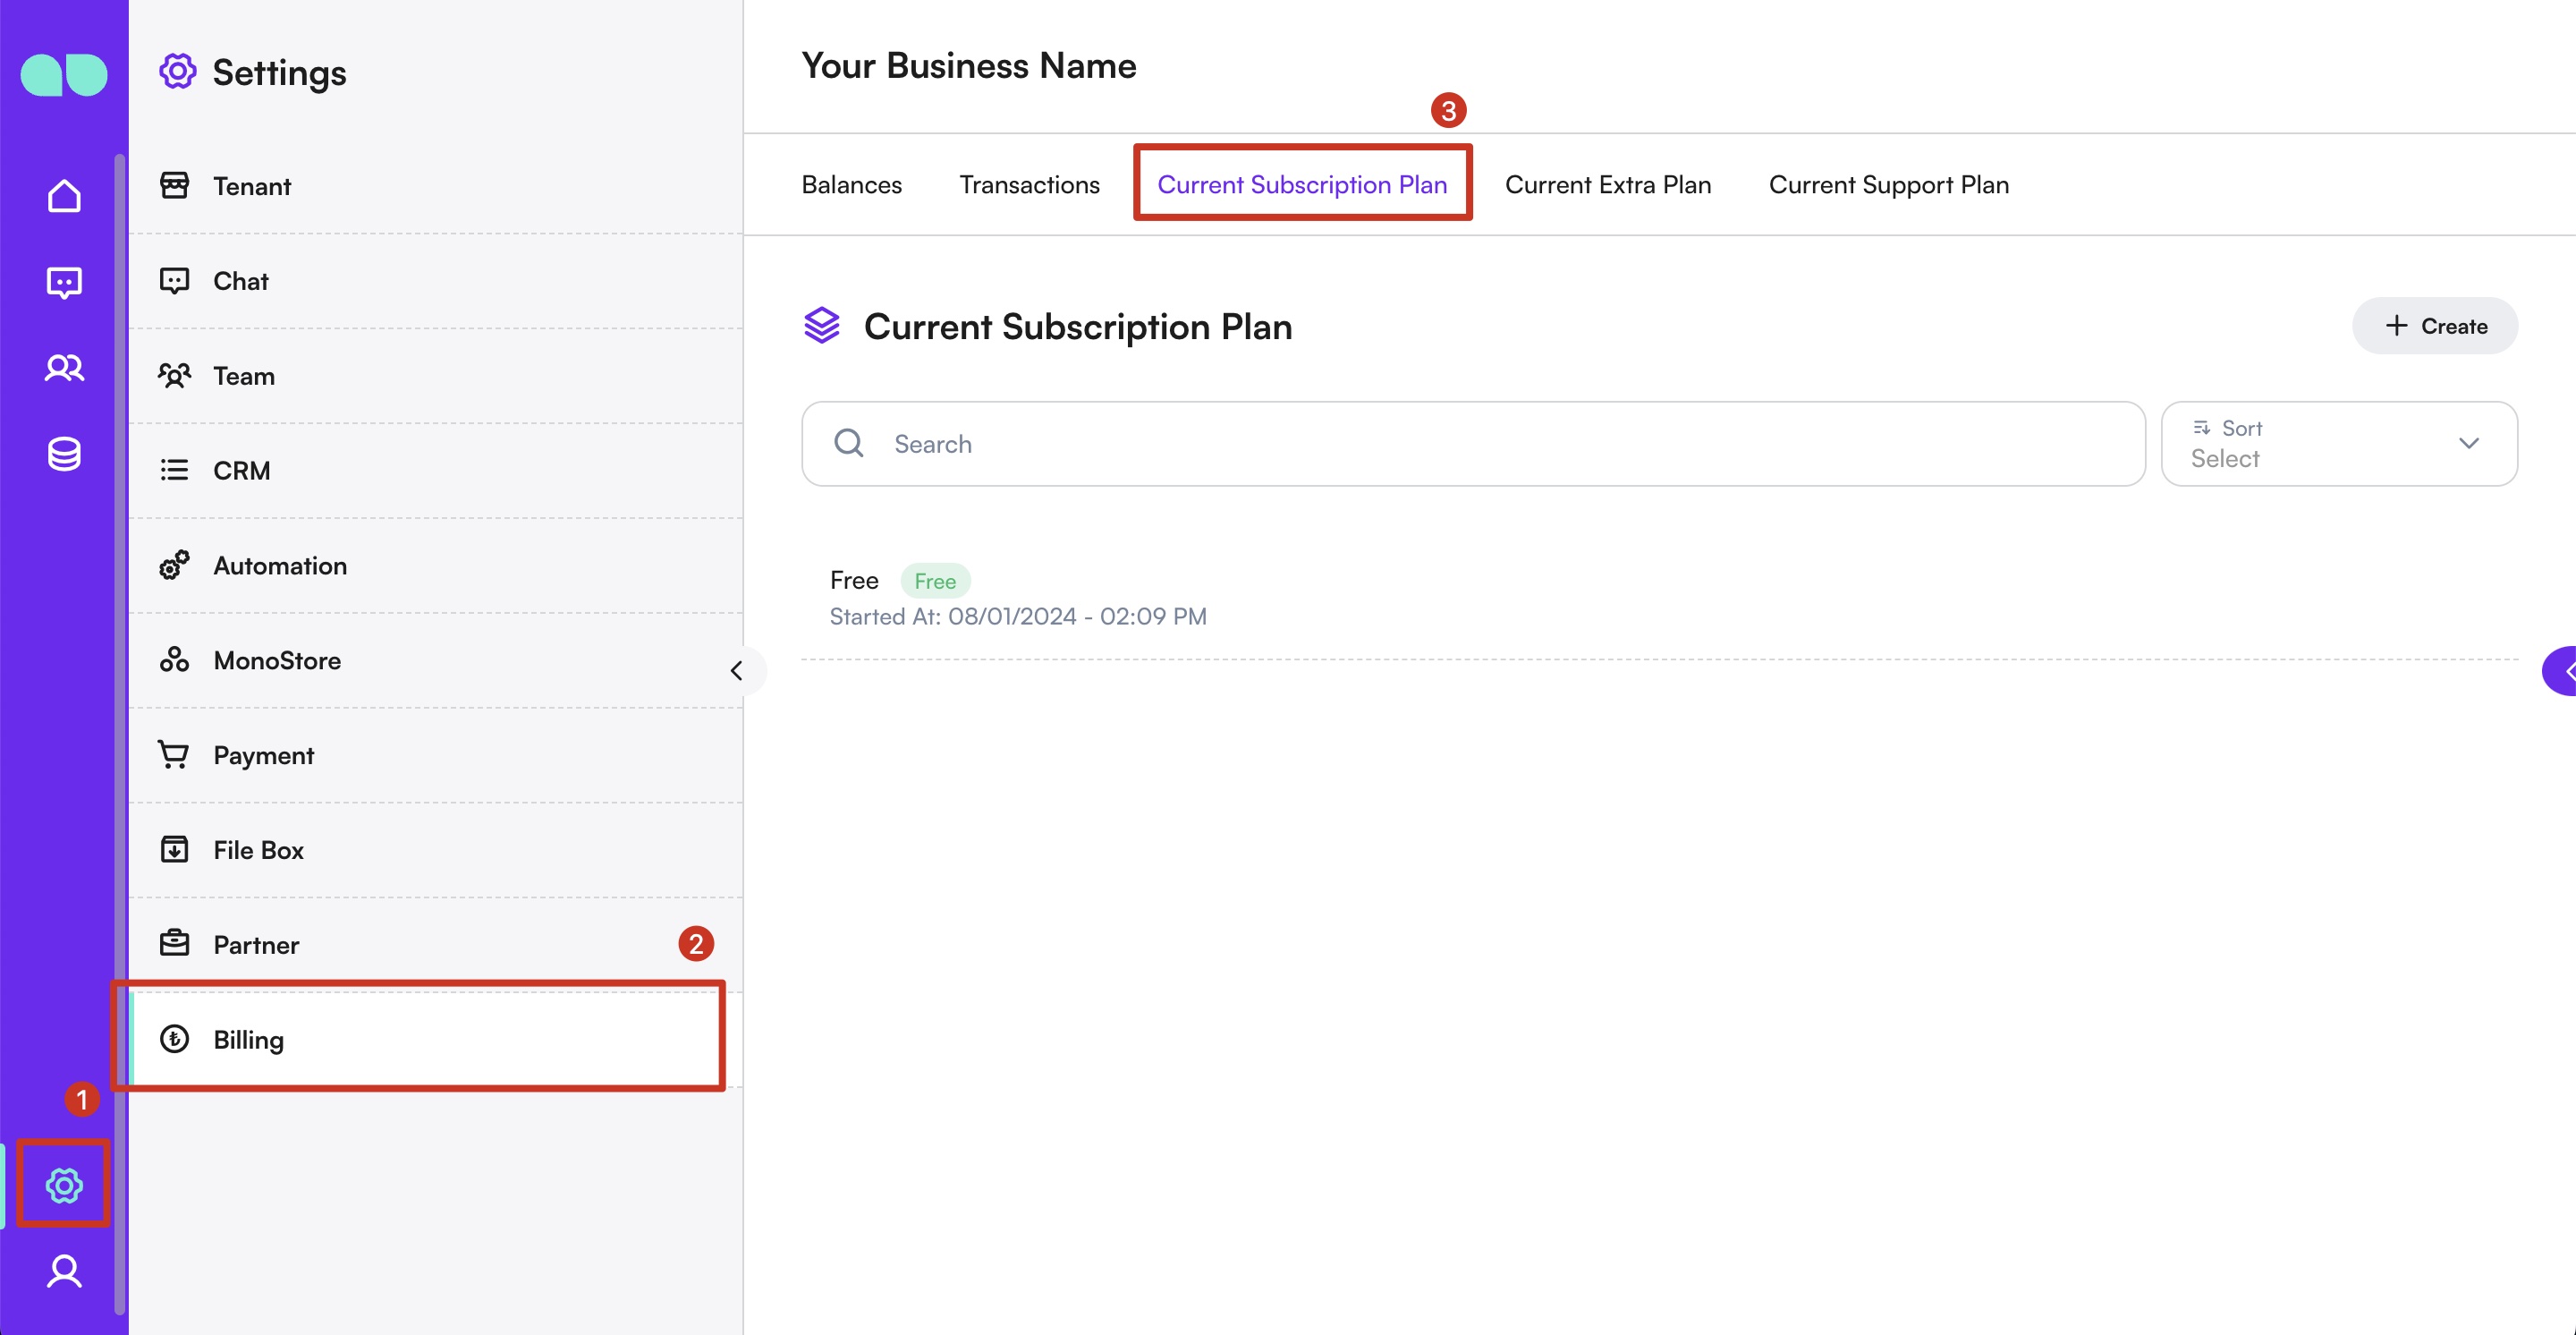Viewport: 2576px width, 1335px height.
Task: Collapse the Settings panel with the chevron
Action: [739, 670]
